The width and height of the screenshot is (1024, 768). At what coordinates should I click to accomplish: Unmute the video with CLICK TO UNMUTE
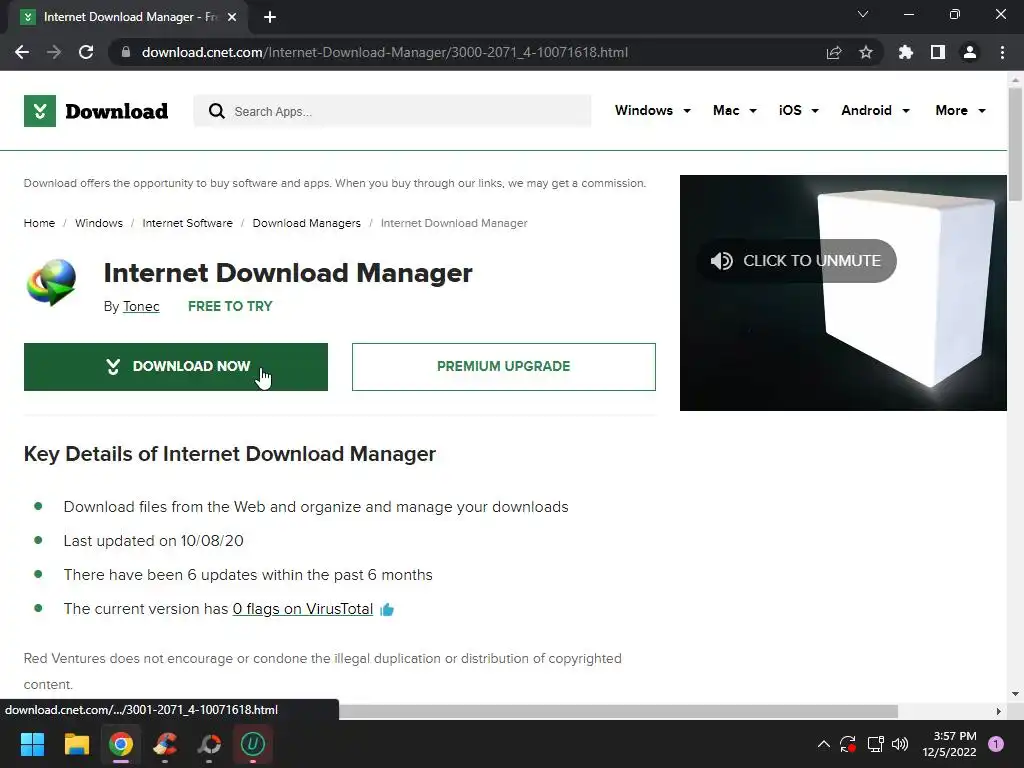click(x=796, y=261)
